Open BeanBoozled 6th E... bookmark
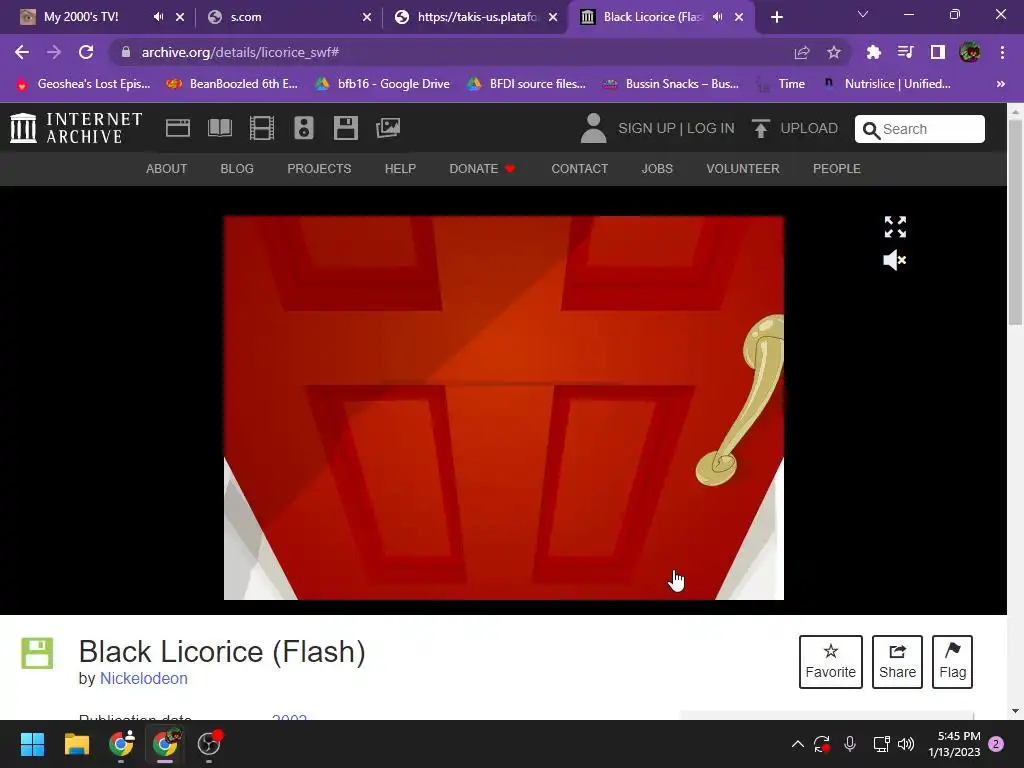The image size is (1024, 768). coord(232,84)
